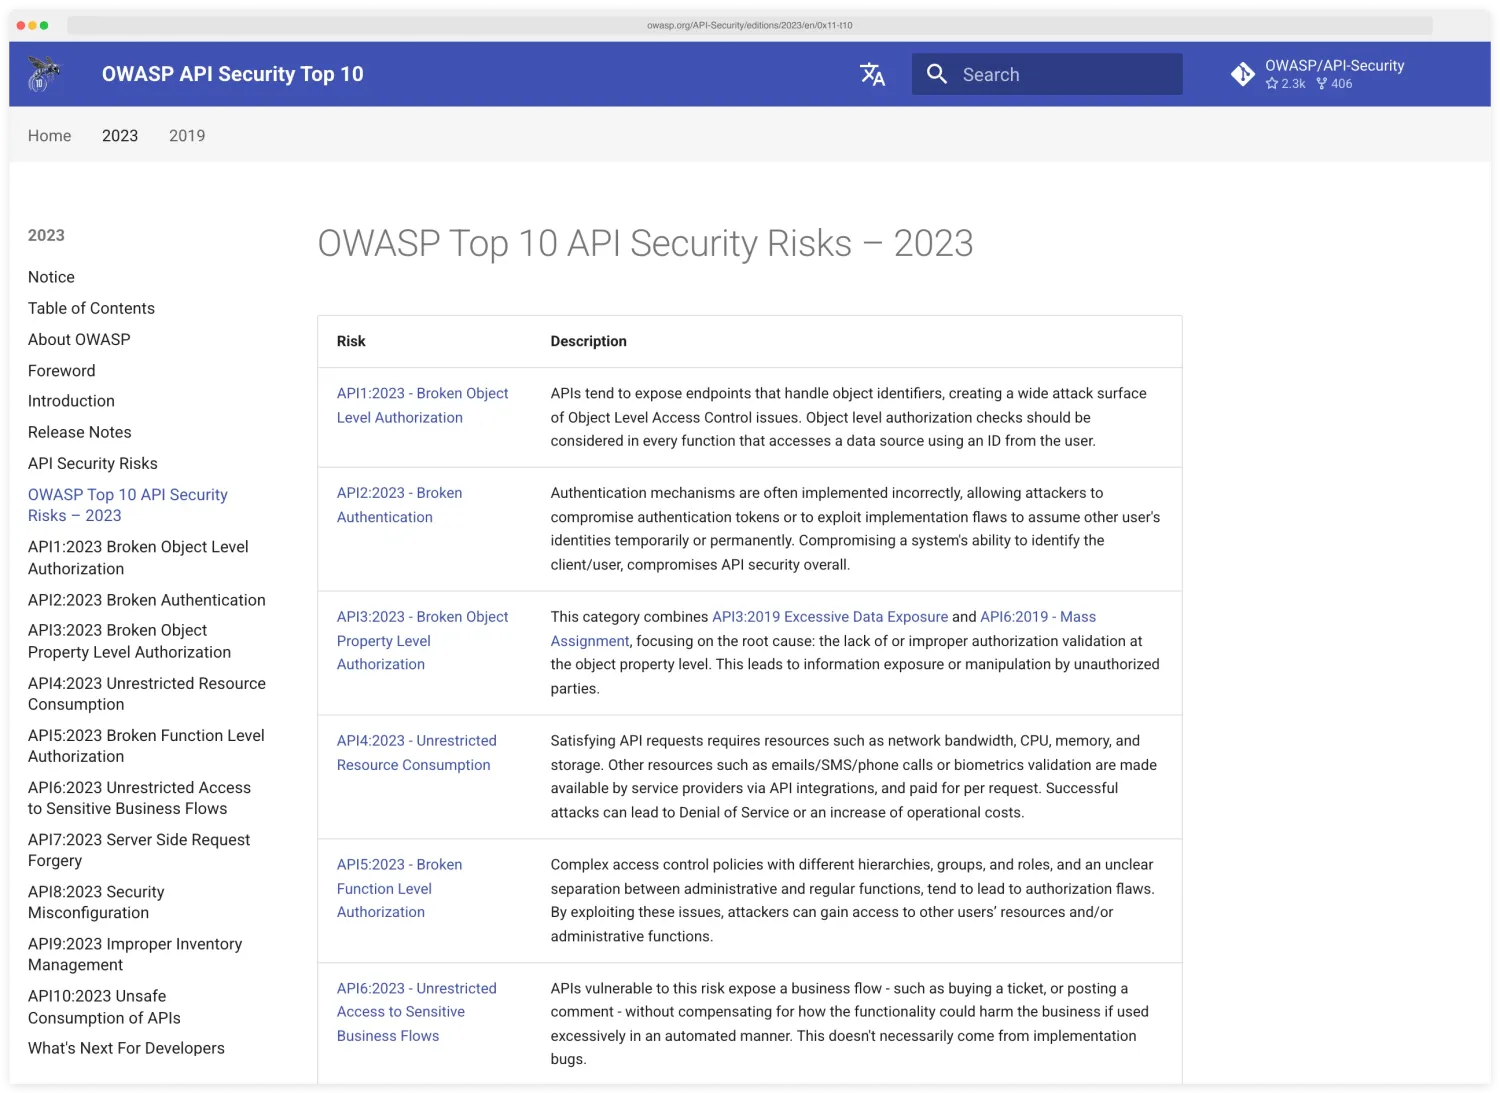The width and height of the screenshot is (1500, 1093).
Task: Open sidebar API1:2023 Broken Object Level Authorization
Action: [138, 558]
